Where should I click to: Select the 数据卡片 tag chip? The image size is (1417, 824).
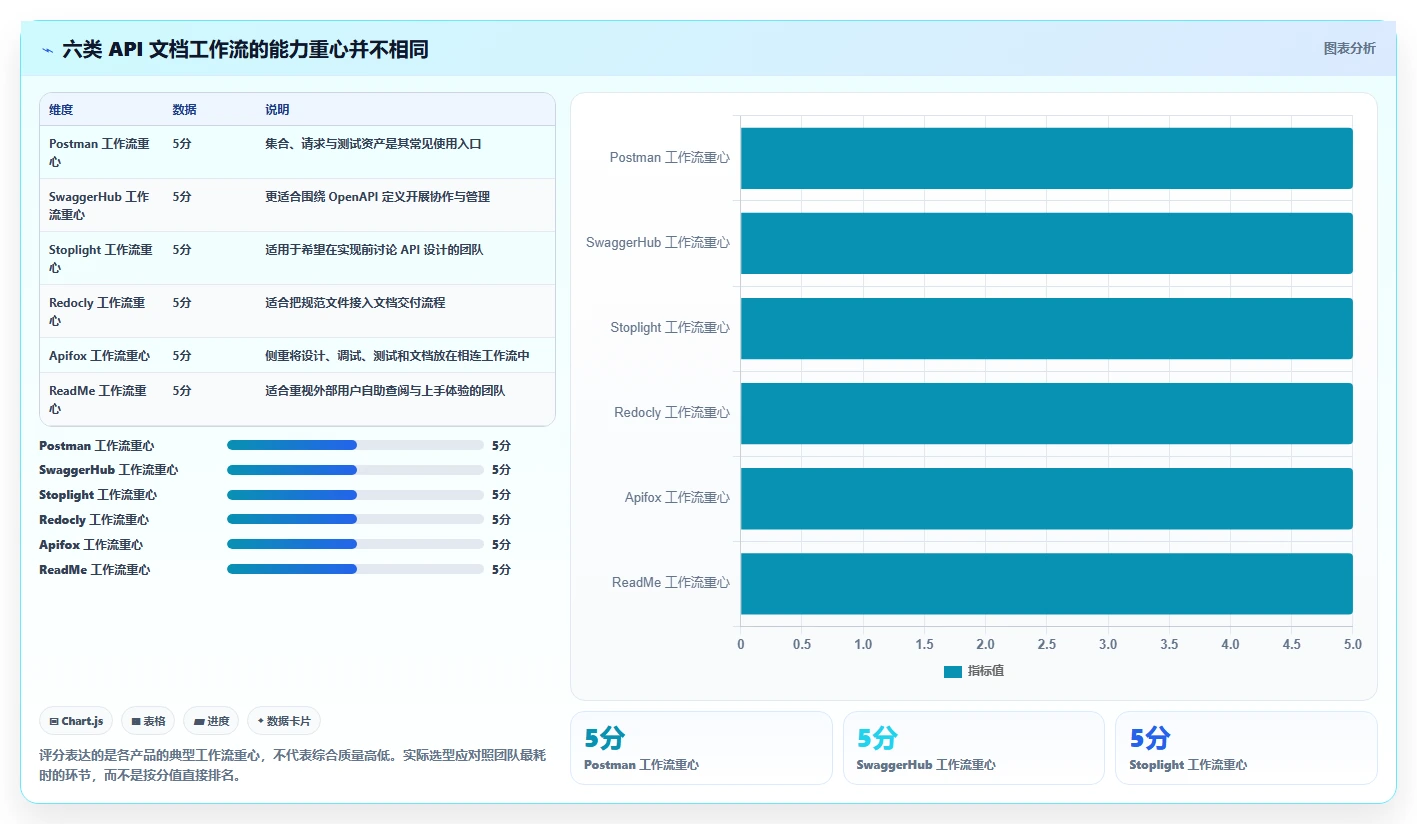(284, 721)
